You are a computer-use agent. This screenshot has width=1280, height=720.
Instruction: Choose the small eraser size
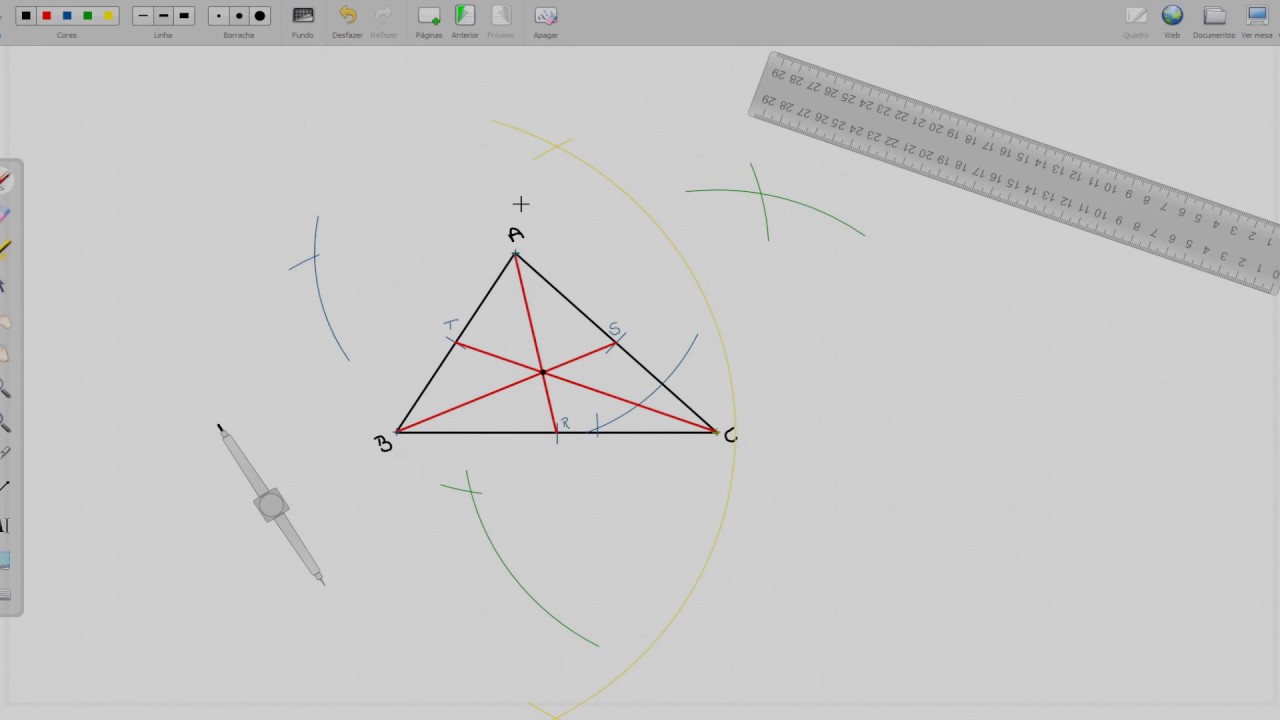219,16
